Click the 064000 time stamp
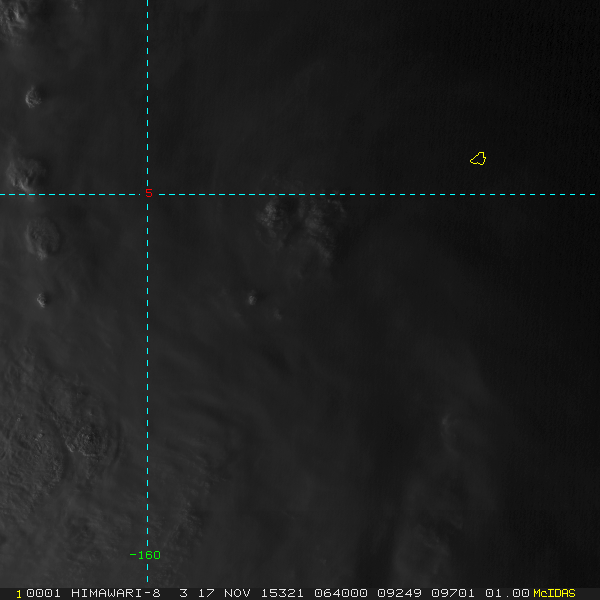The height and width of the screenshot is (600, 600). pyautogui.click(x=337, y=593)
